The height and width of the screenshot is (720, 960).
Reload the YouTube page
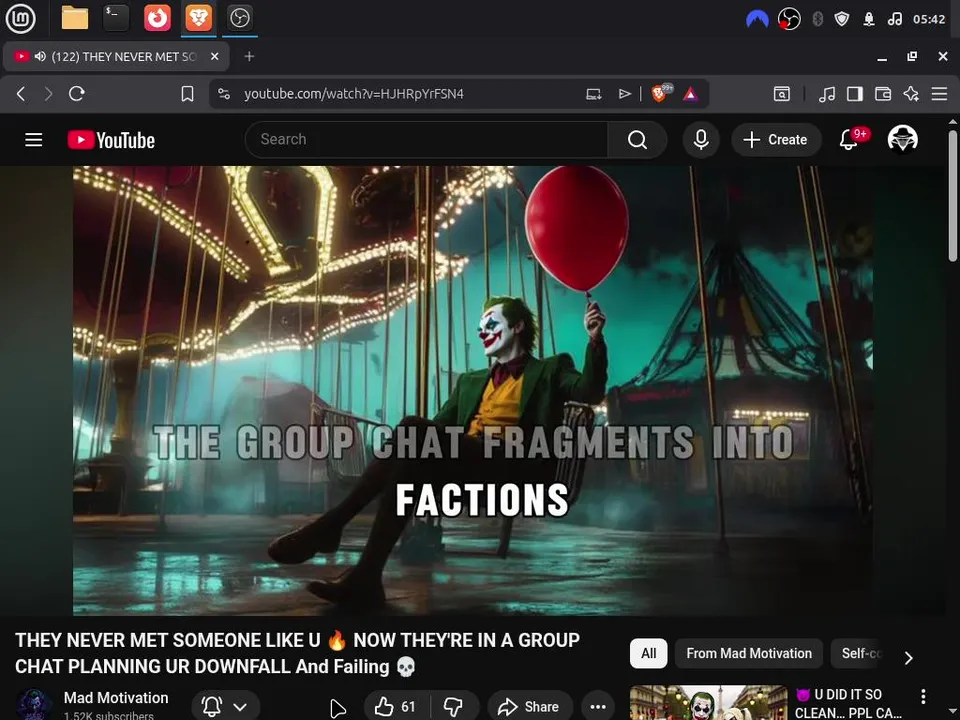click(77, 94)
